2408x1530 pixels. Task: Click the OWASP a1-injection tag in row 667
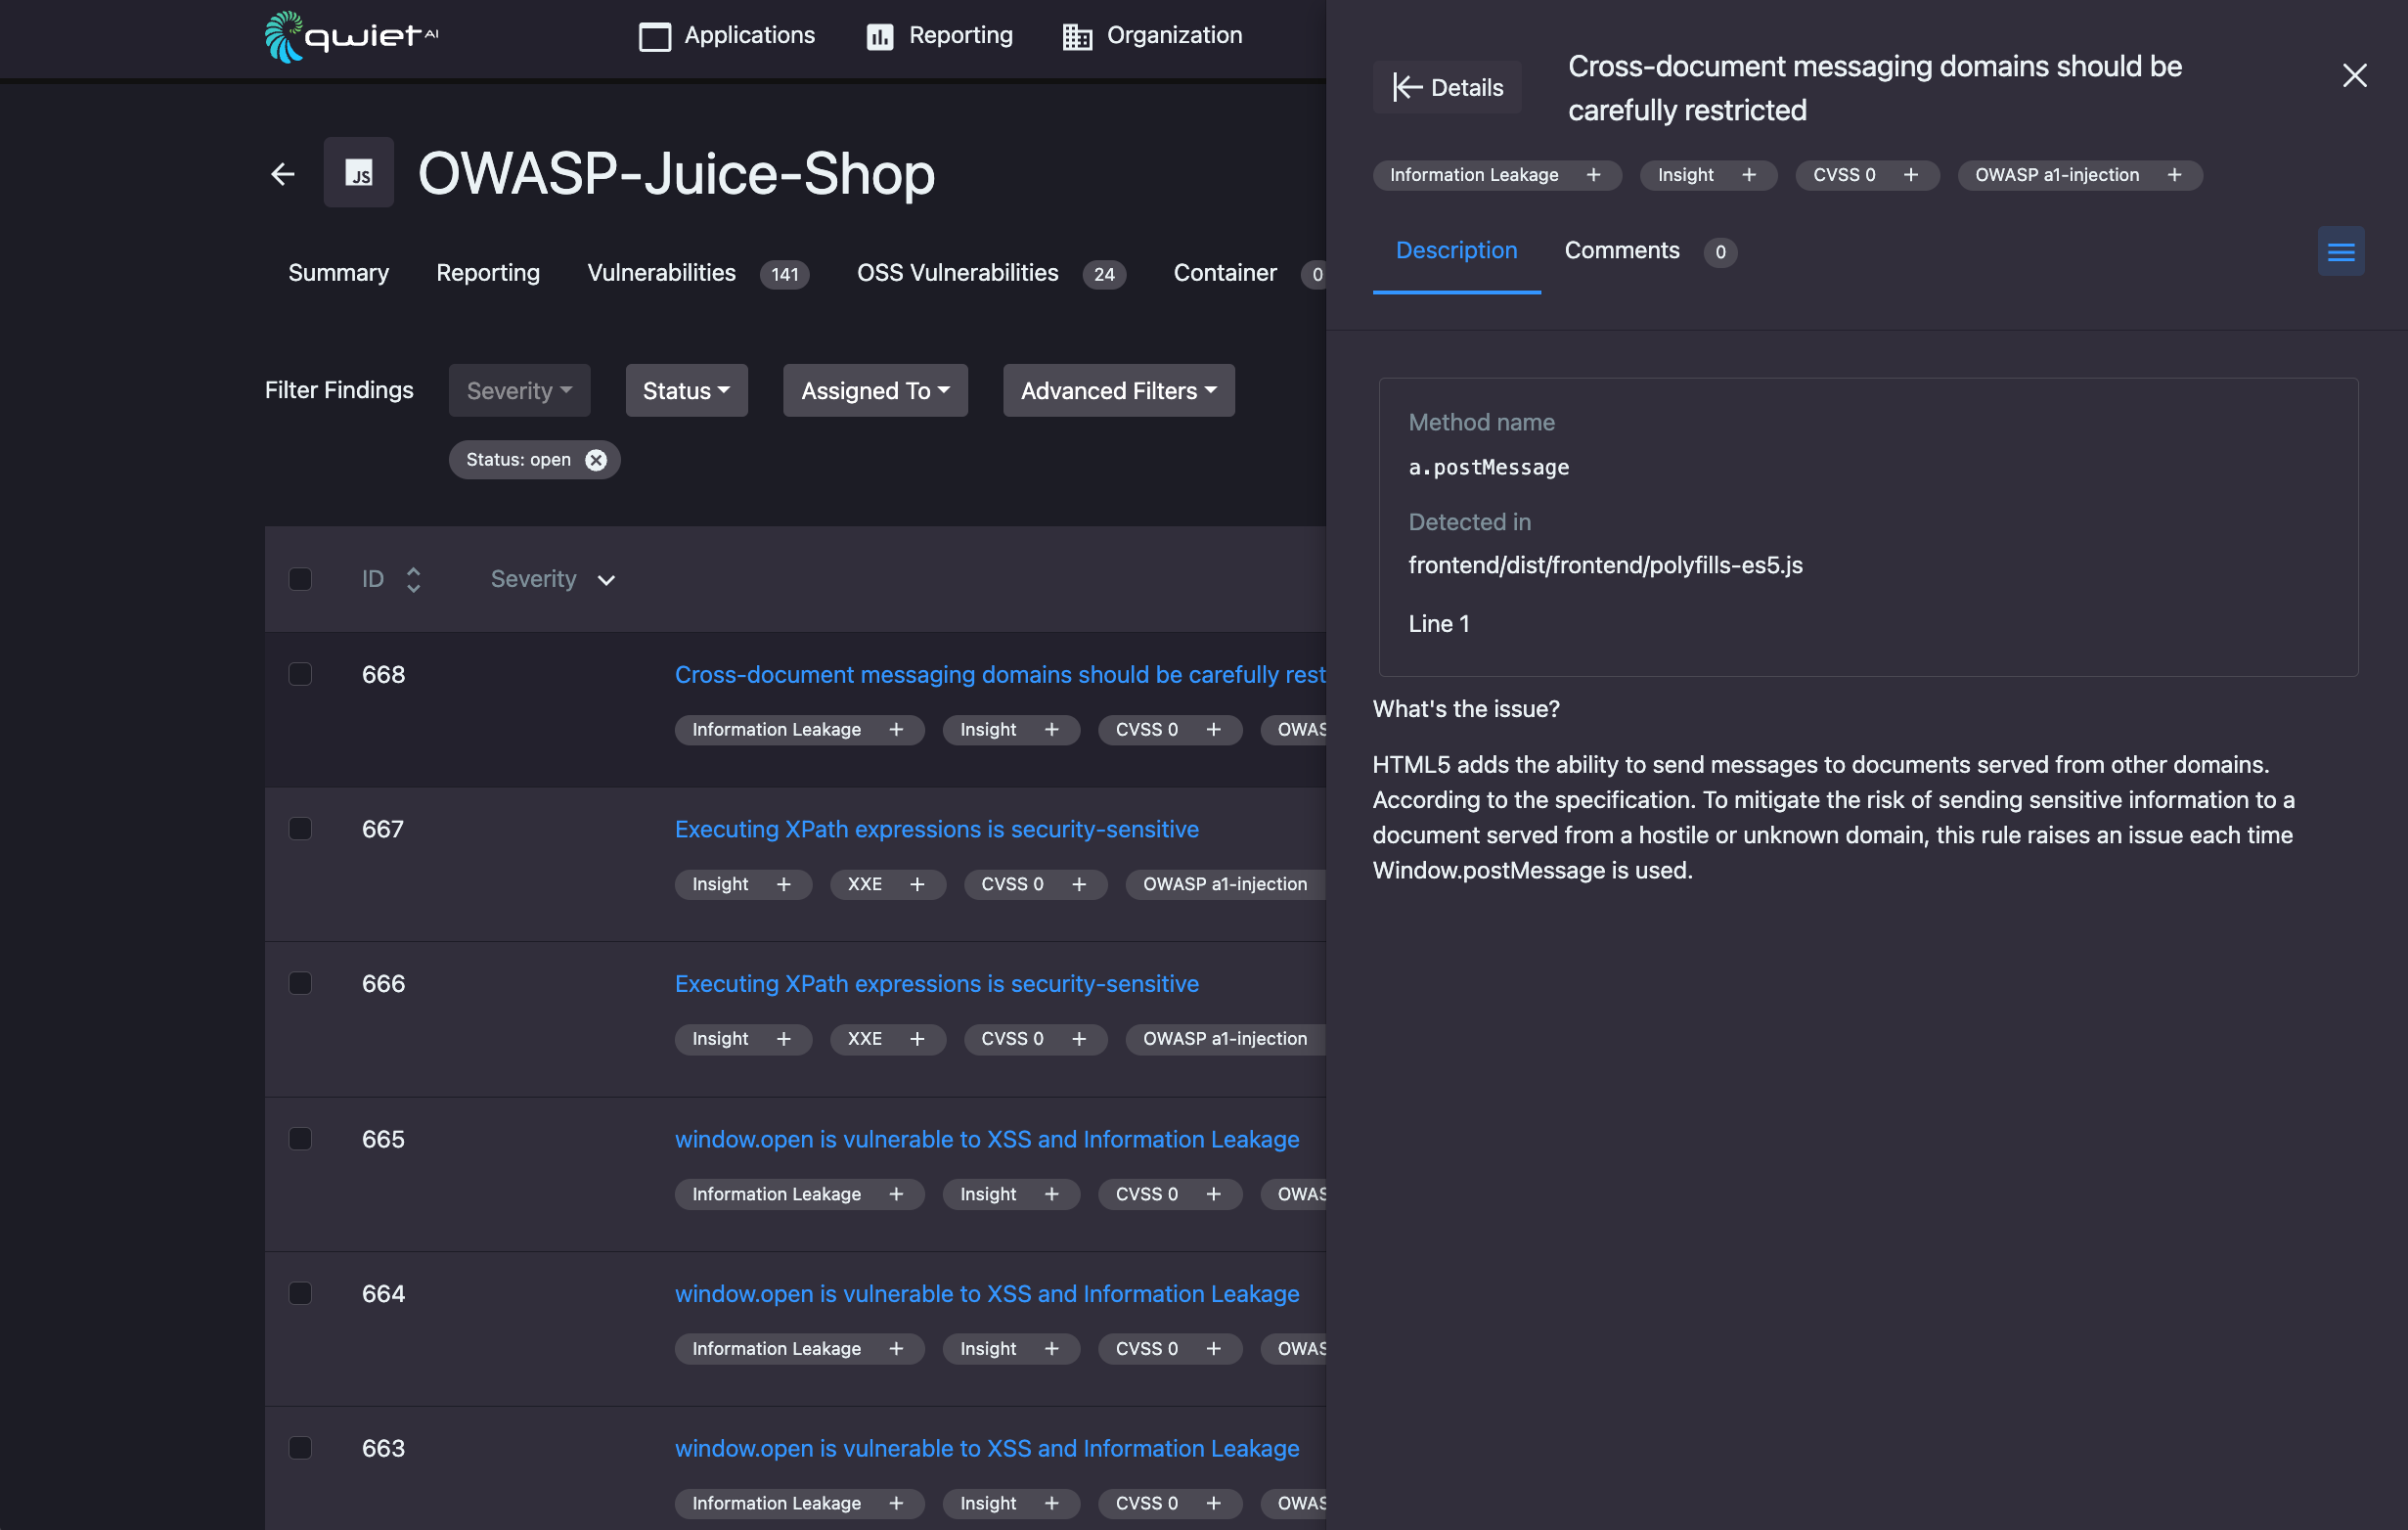pos(1225,884)
